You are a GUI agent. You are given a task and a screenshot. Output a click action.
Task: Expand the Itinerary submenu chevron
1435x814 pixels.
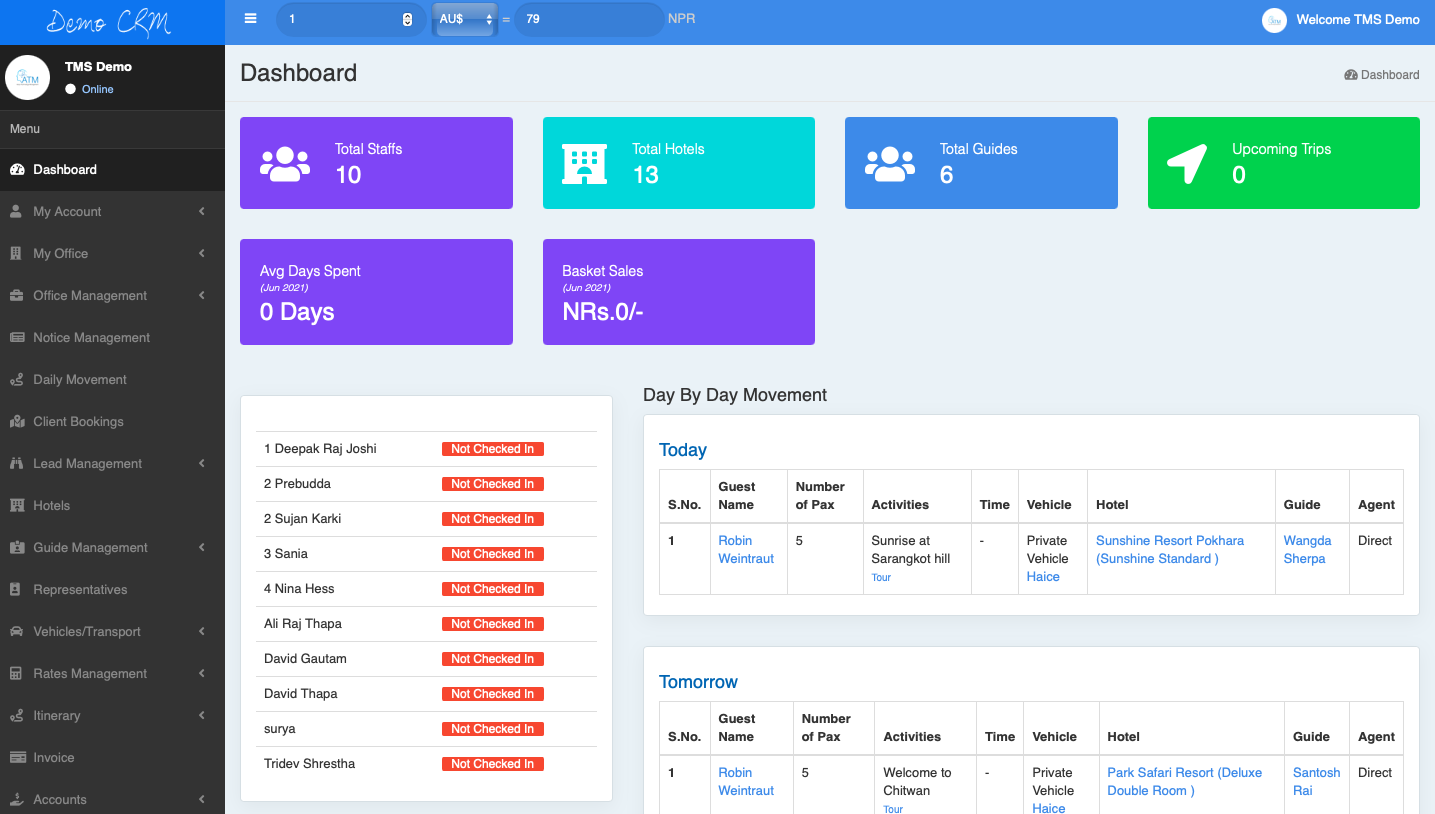point(202,716)
